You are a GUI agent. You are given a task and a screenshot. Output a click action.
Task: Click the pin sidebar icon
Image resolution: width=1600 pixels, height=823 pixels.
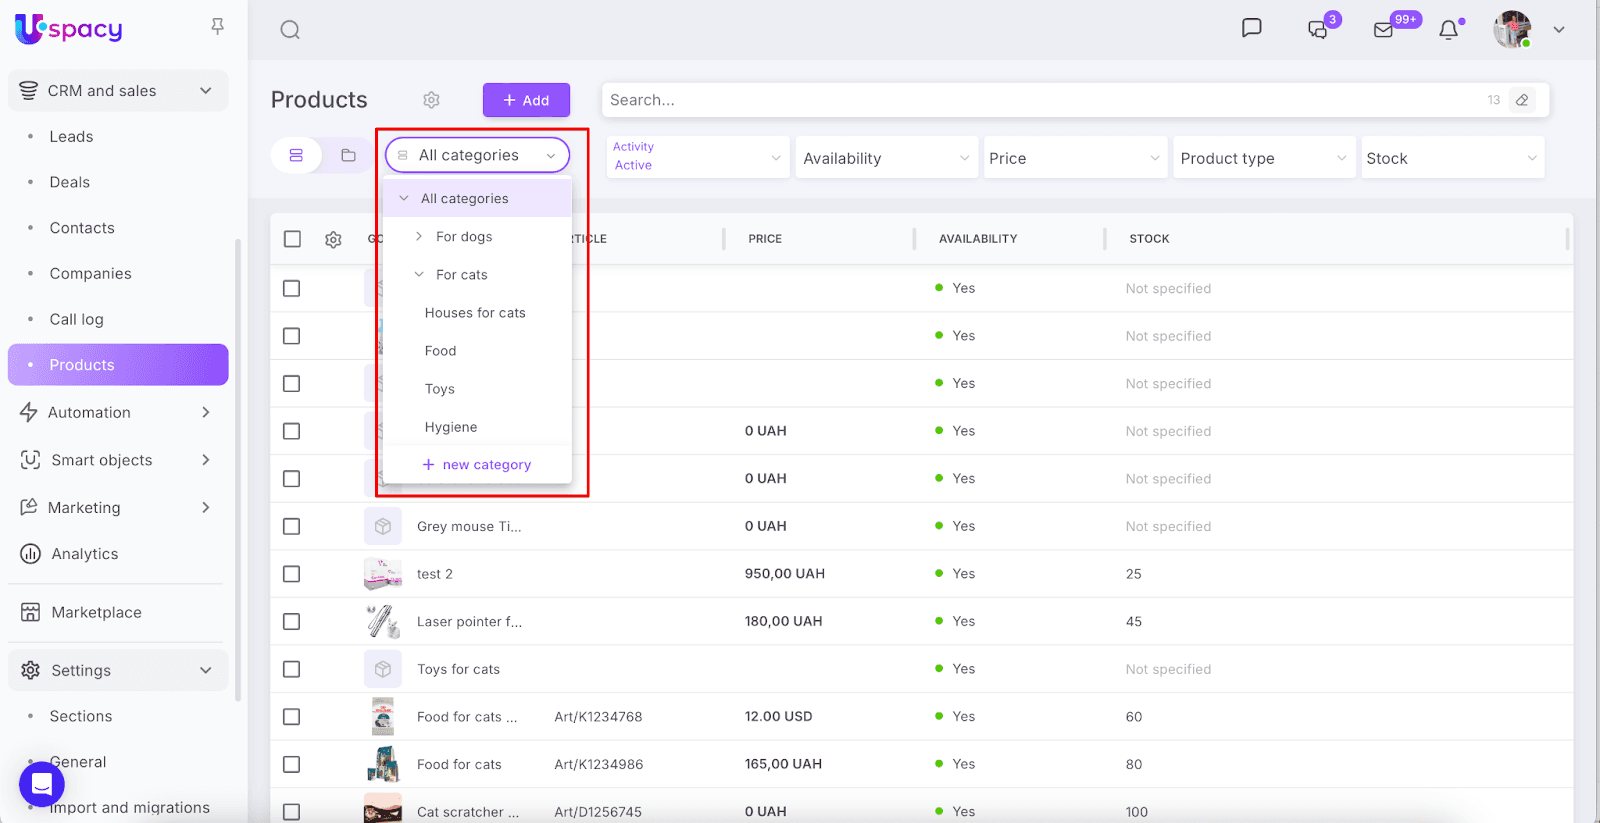[217, 27]
